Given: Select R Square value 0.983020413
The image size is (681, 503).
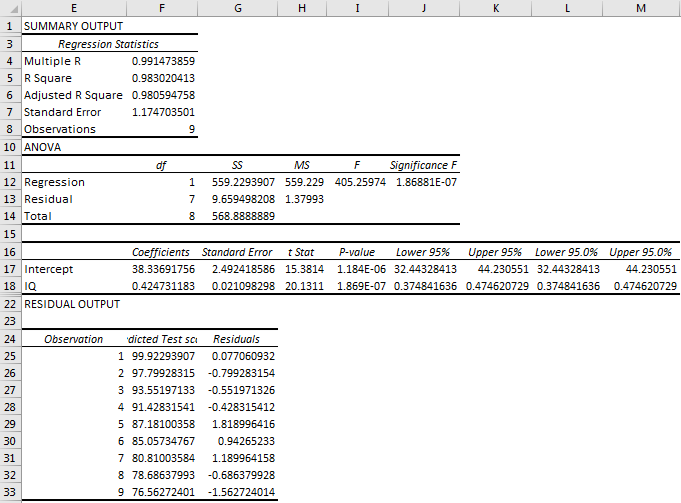Looking at the screenshot, I should (x=163, y=78).
